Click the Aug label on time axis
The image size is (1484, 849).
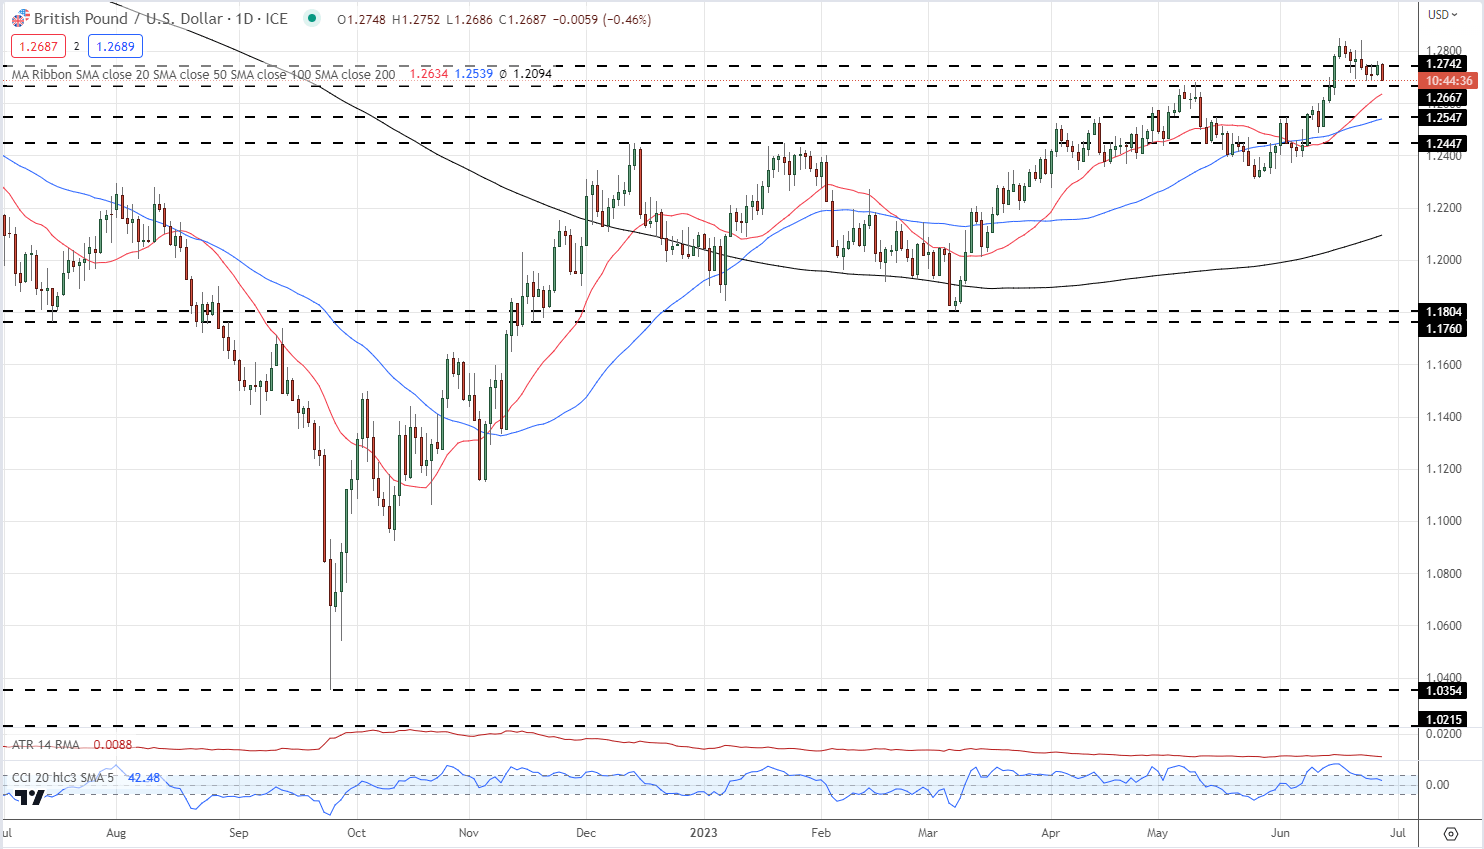[116, 832]
